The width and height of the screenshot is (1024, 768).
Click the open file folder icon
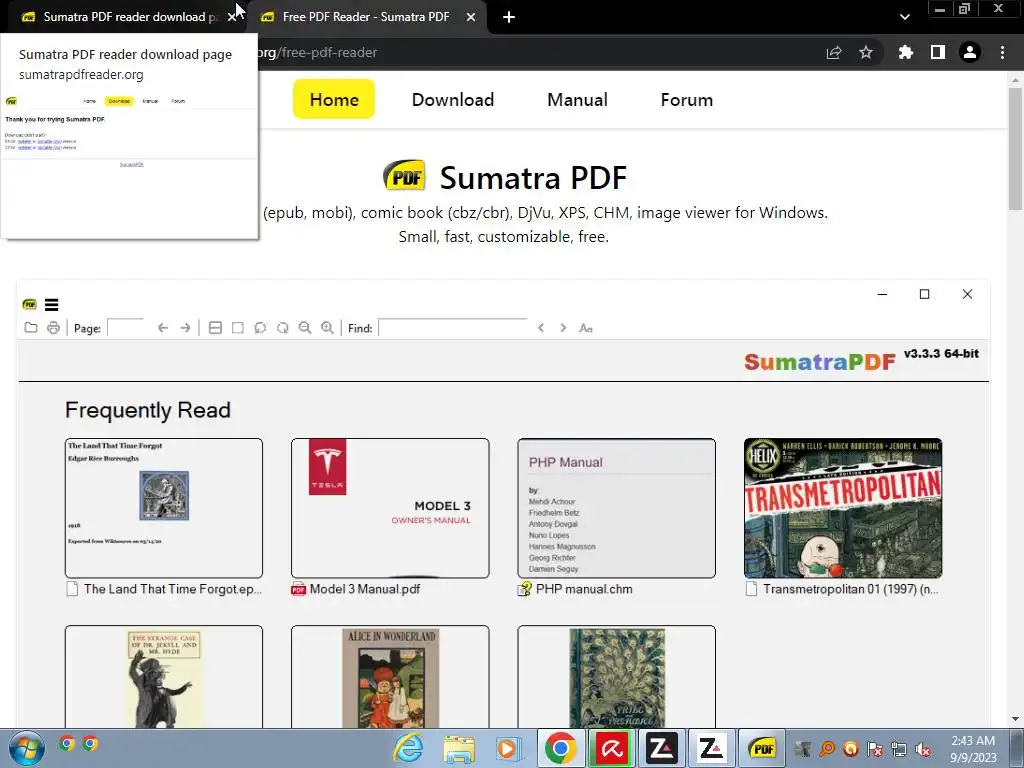pyautogui.click(x=31, y=328)
